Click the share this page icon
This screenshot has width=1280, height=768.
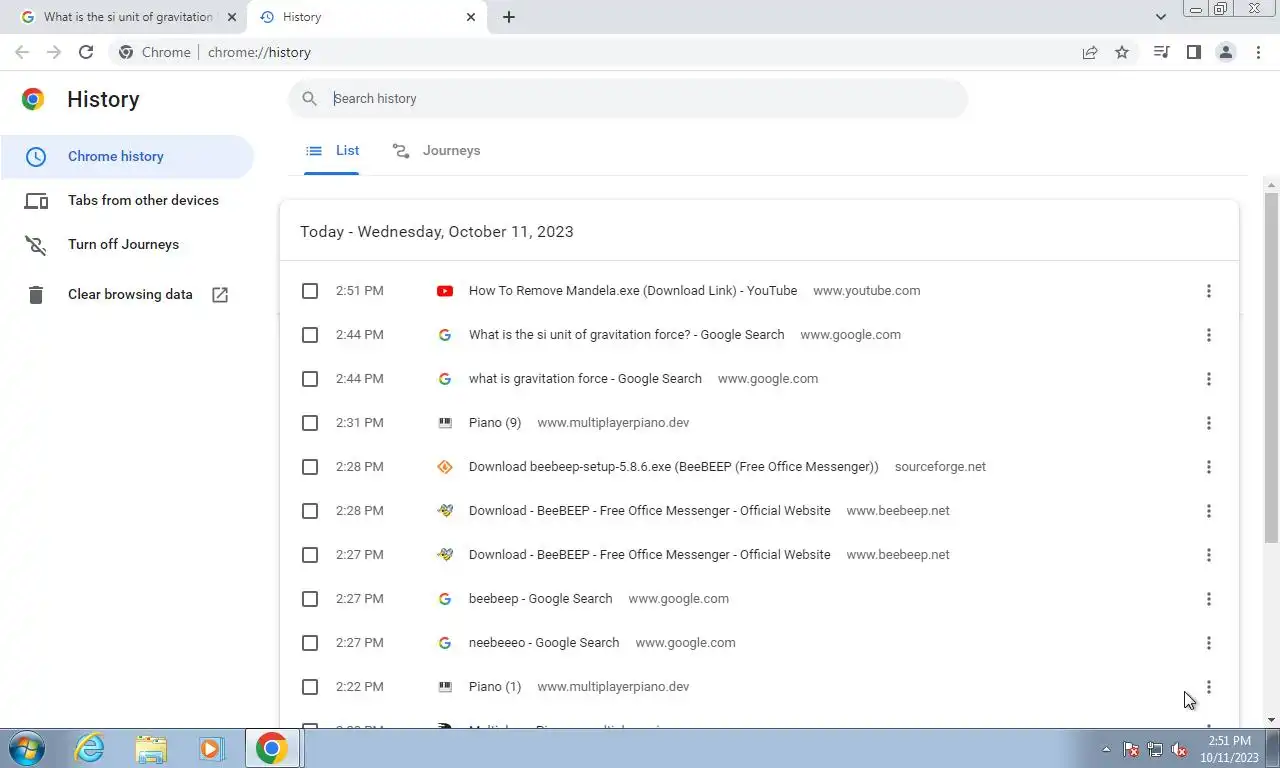pos(1090,52)
